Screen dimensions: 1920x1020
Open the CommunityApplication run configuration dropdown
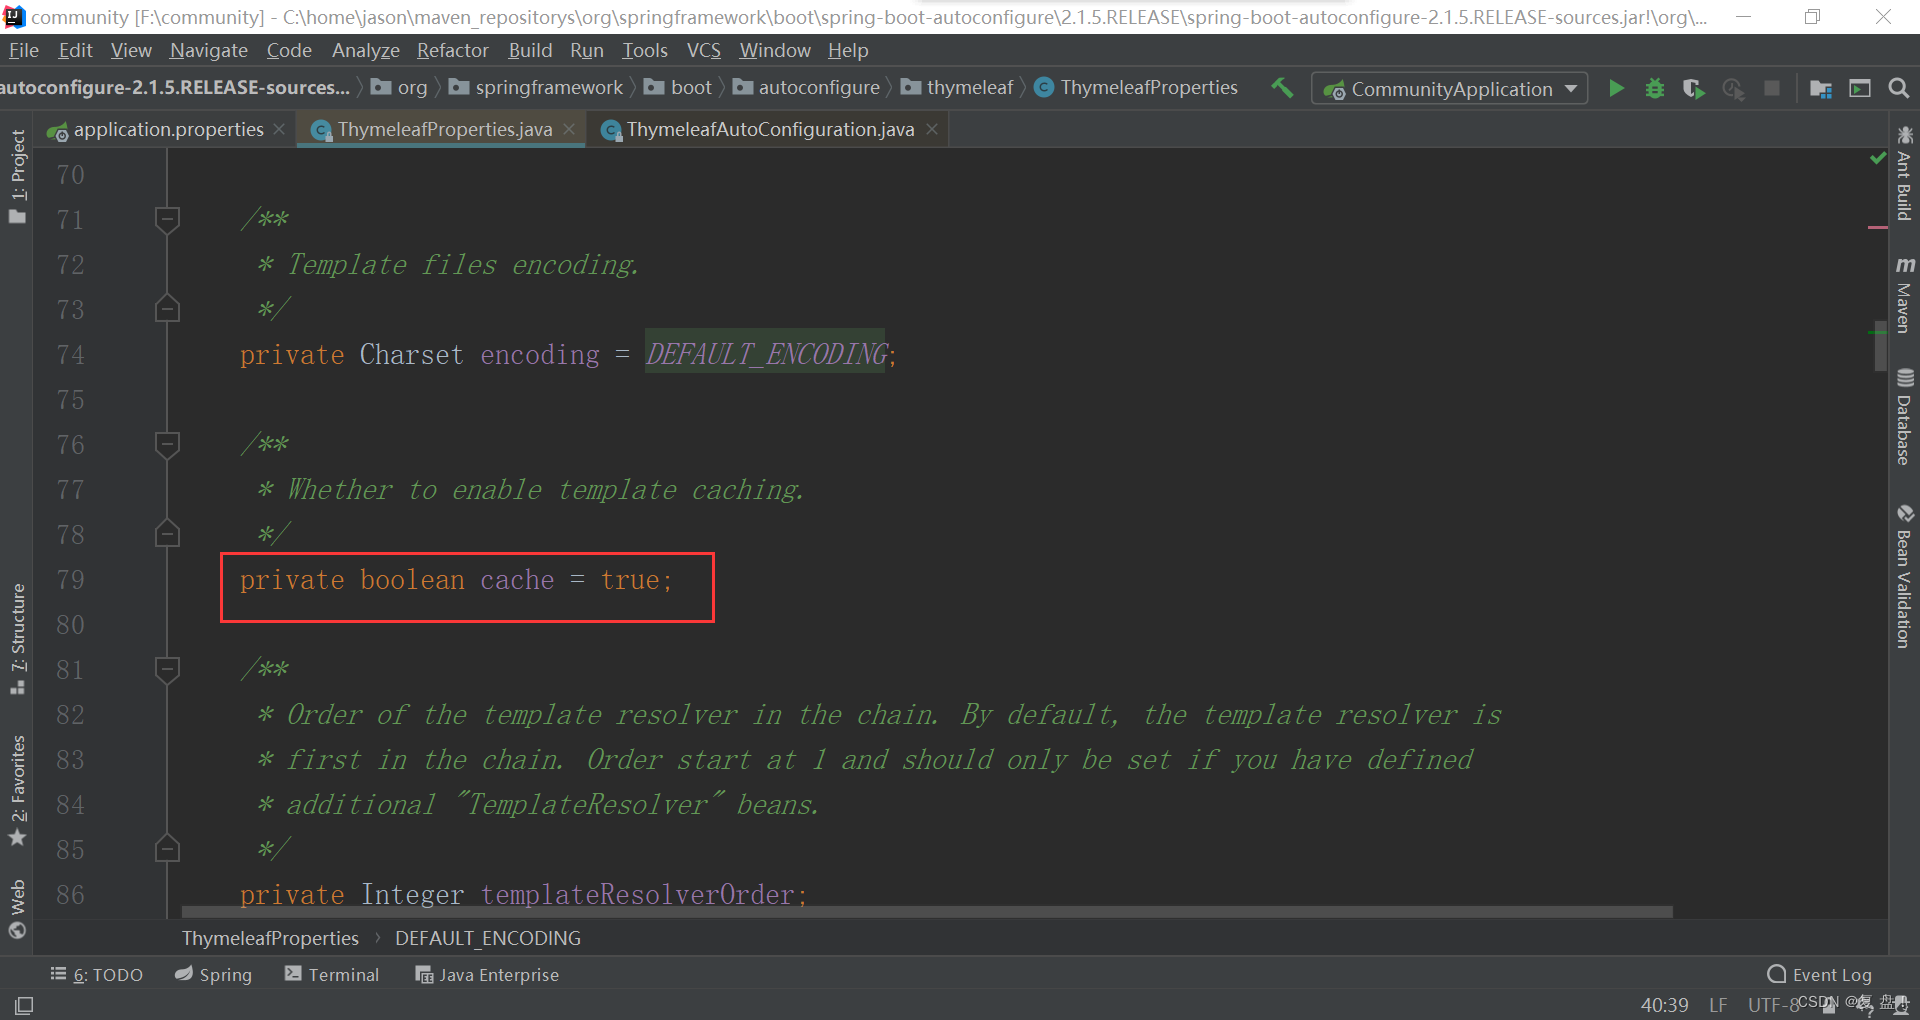pyautogui.click(x=1449, y=88)
